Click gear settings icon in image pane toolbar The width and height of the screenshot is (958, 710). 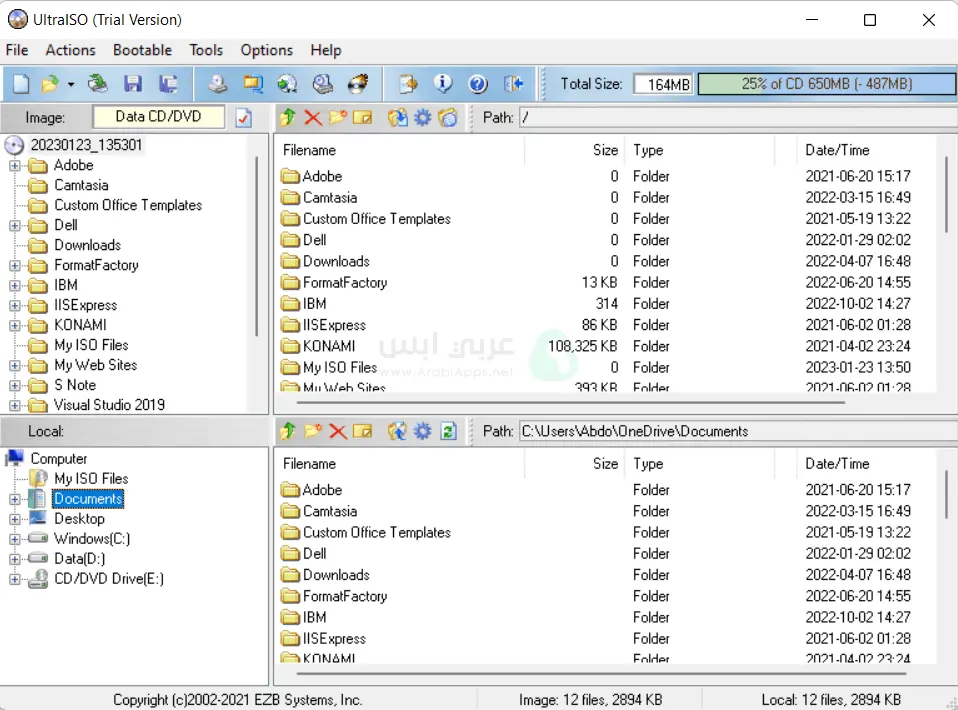[x=422, y=118]
